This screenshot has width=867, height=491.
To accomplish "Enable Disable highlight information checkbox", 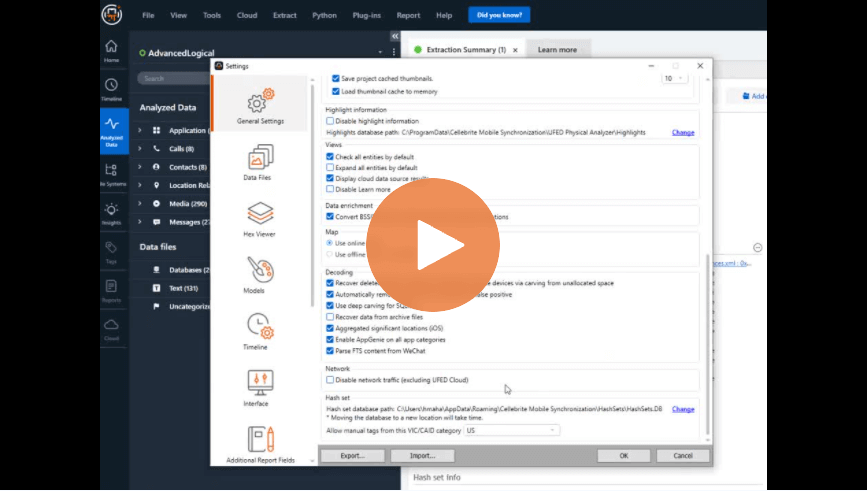I will click(330, 121).
